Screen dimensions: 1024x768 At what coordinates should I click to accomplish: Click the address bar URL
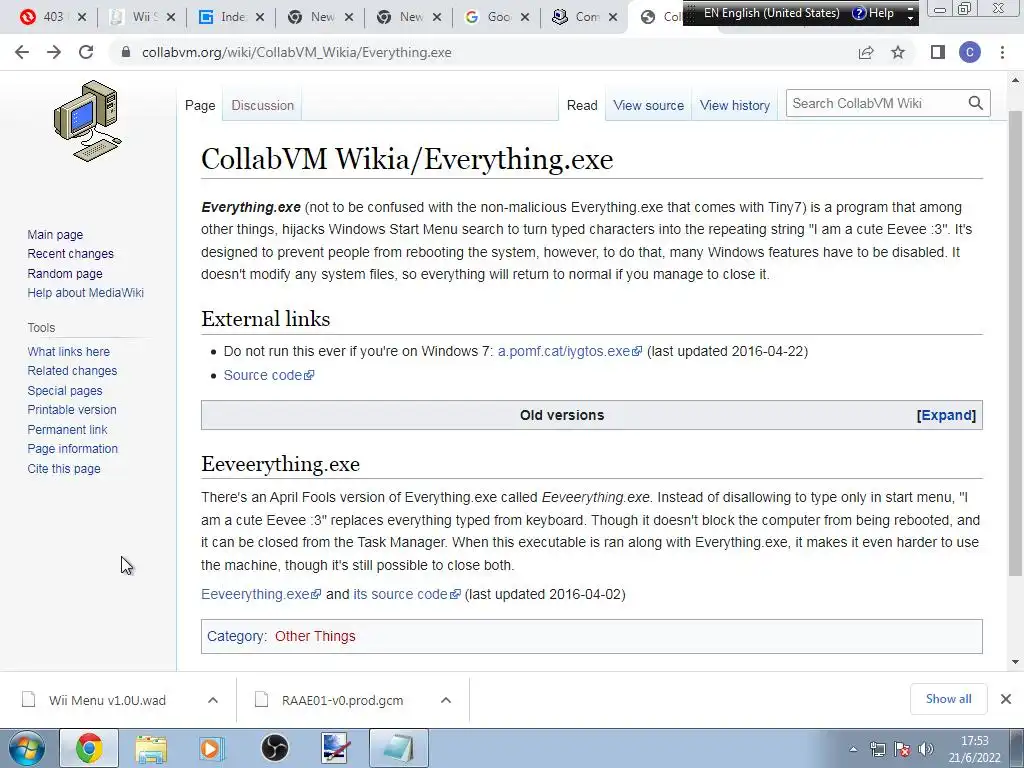(x=296, y=52)
